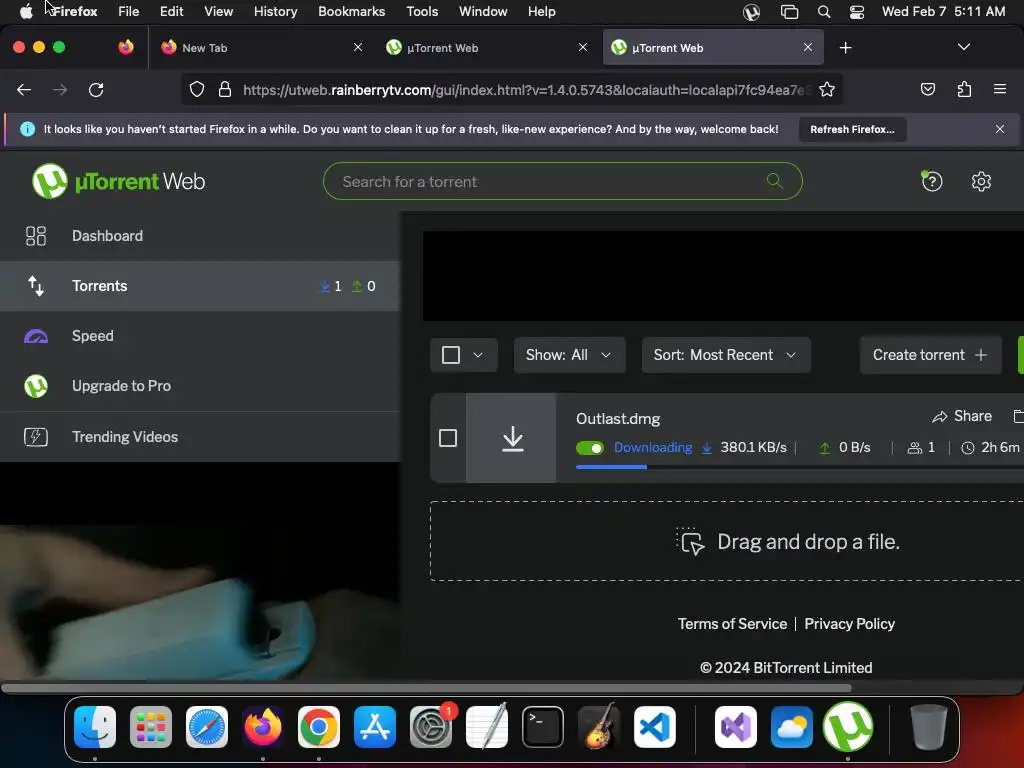Focus the Search for a torrent field
The width and height of the screenshot is (1024, 768).
(562, 181)
